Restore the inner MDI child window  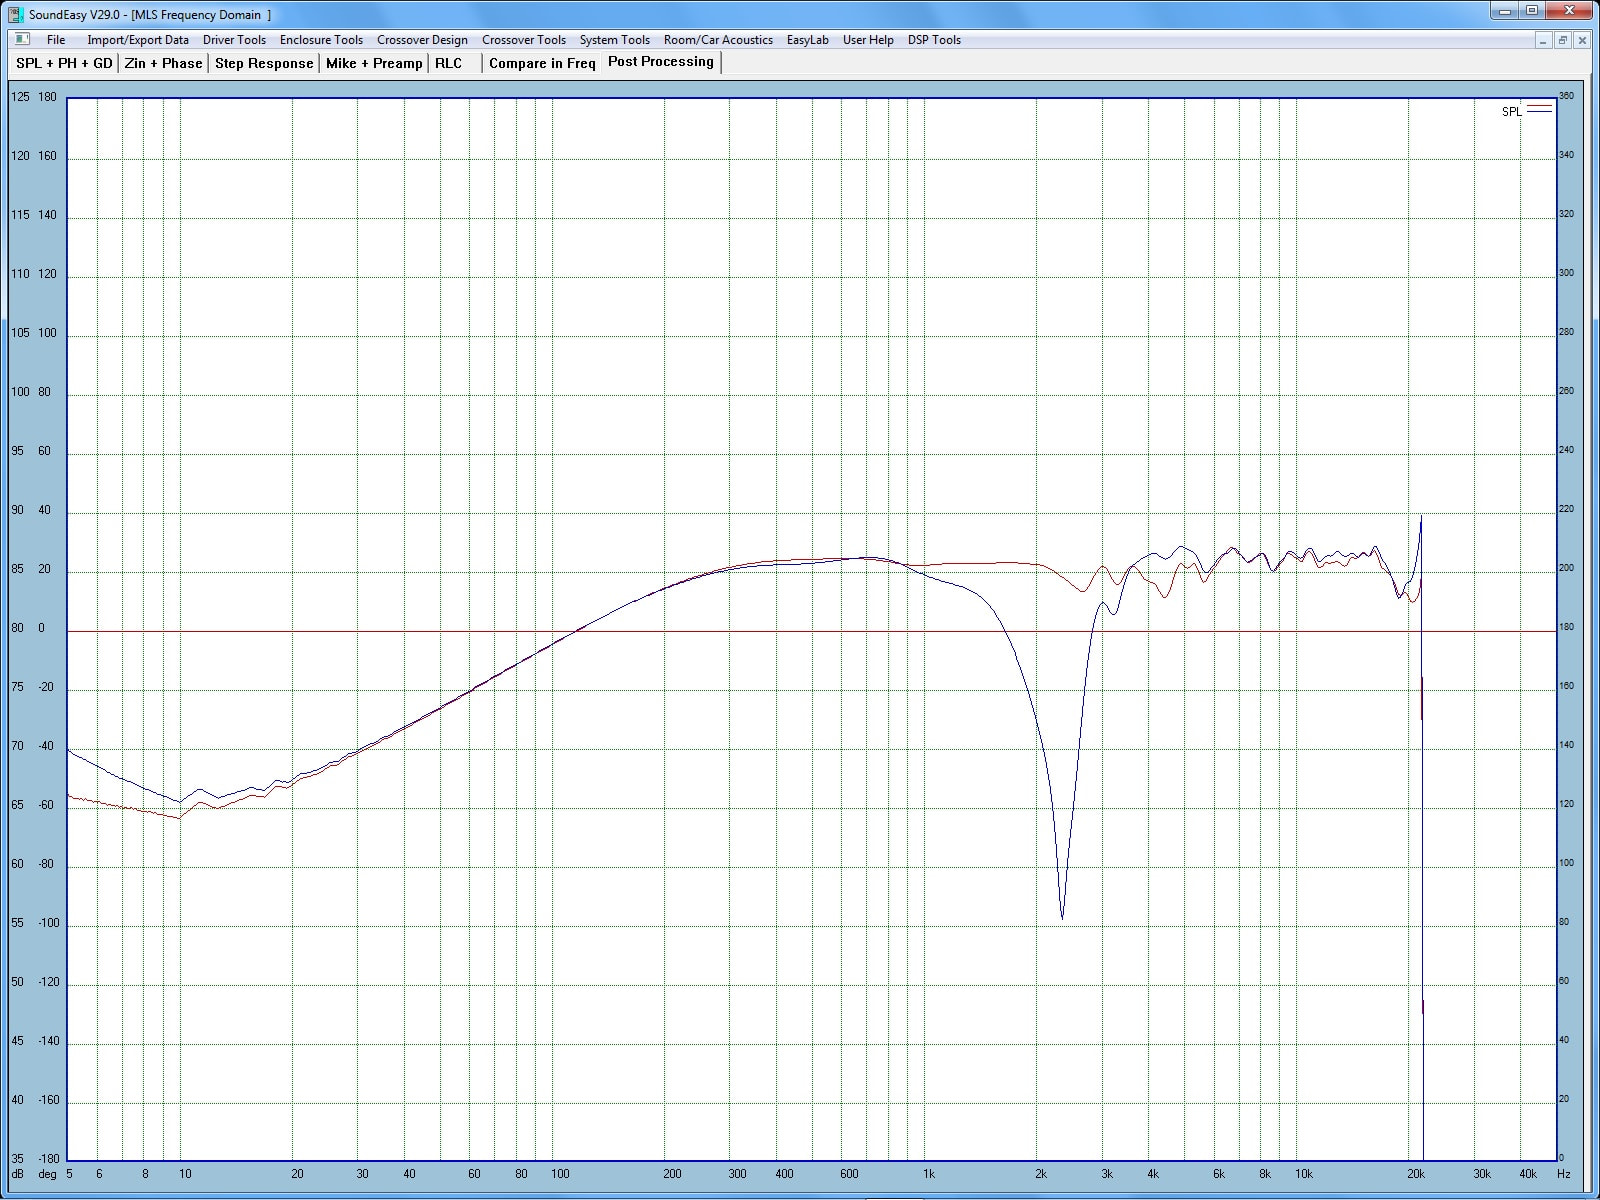(x=1562, y=40)
